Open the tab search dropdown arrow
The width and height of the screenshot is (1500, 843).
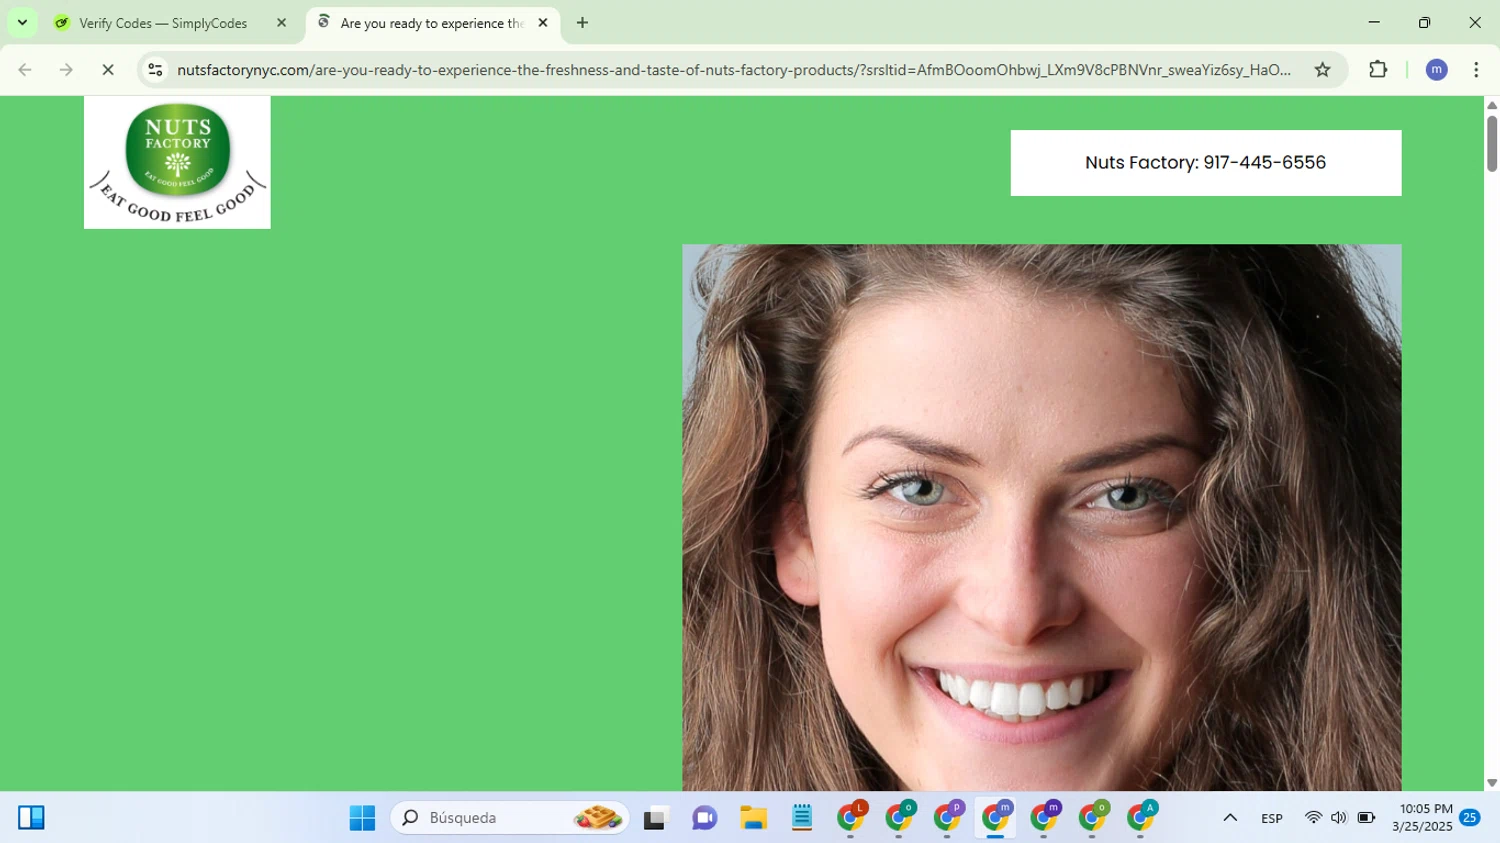pos(22,23)
